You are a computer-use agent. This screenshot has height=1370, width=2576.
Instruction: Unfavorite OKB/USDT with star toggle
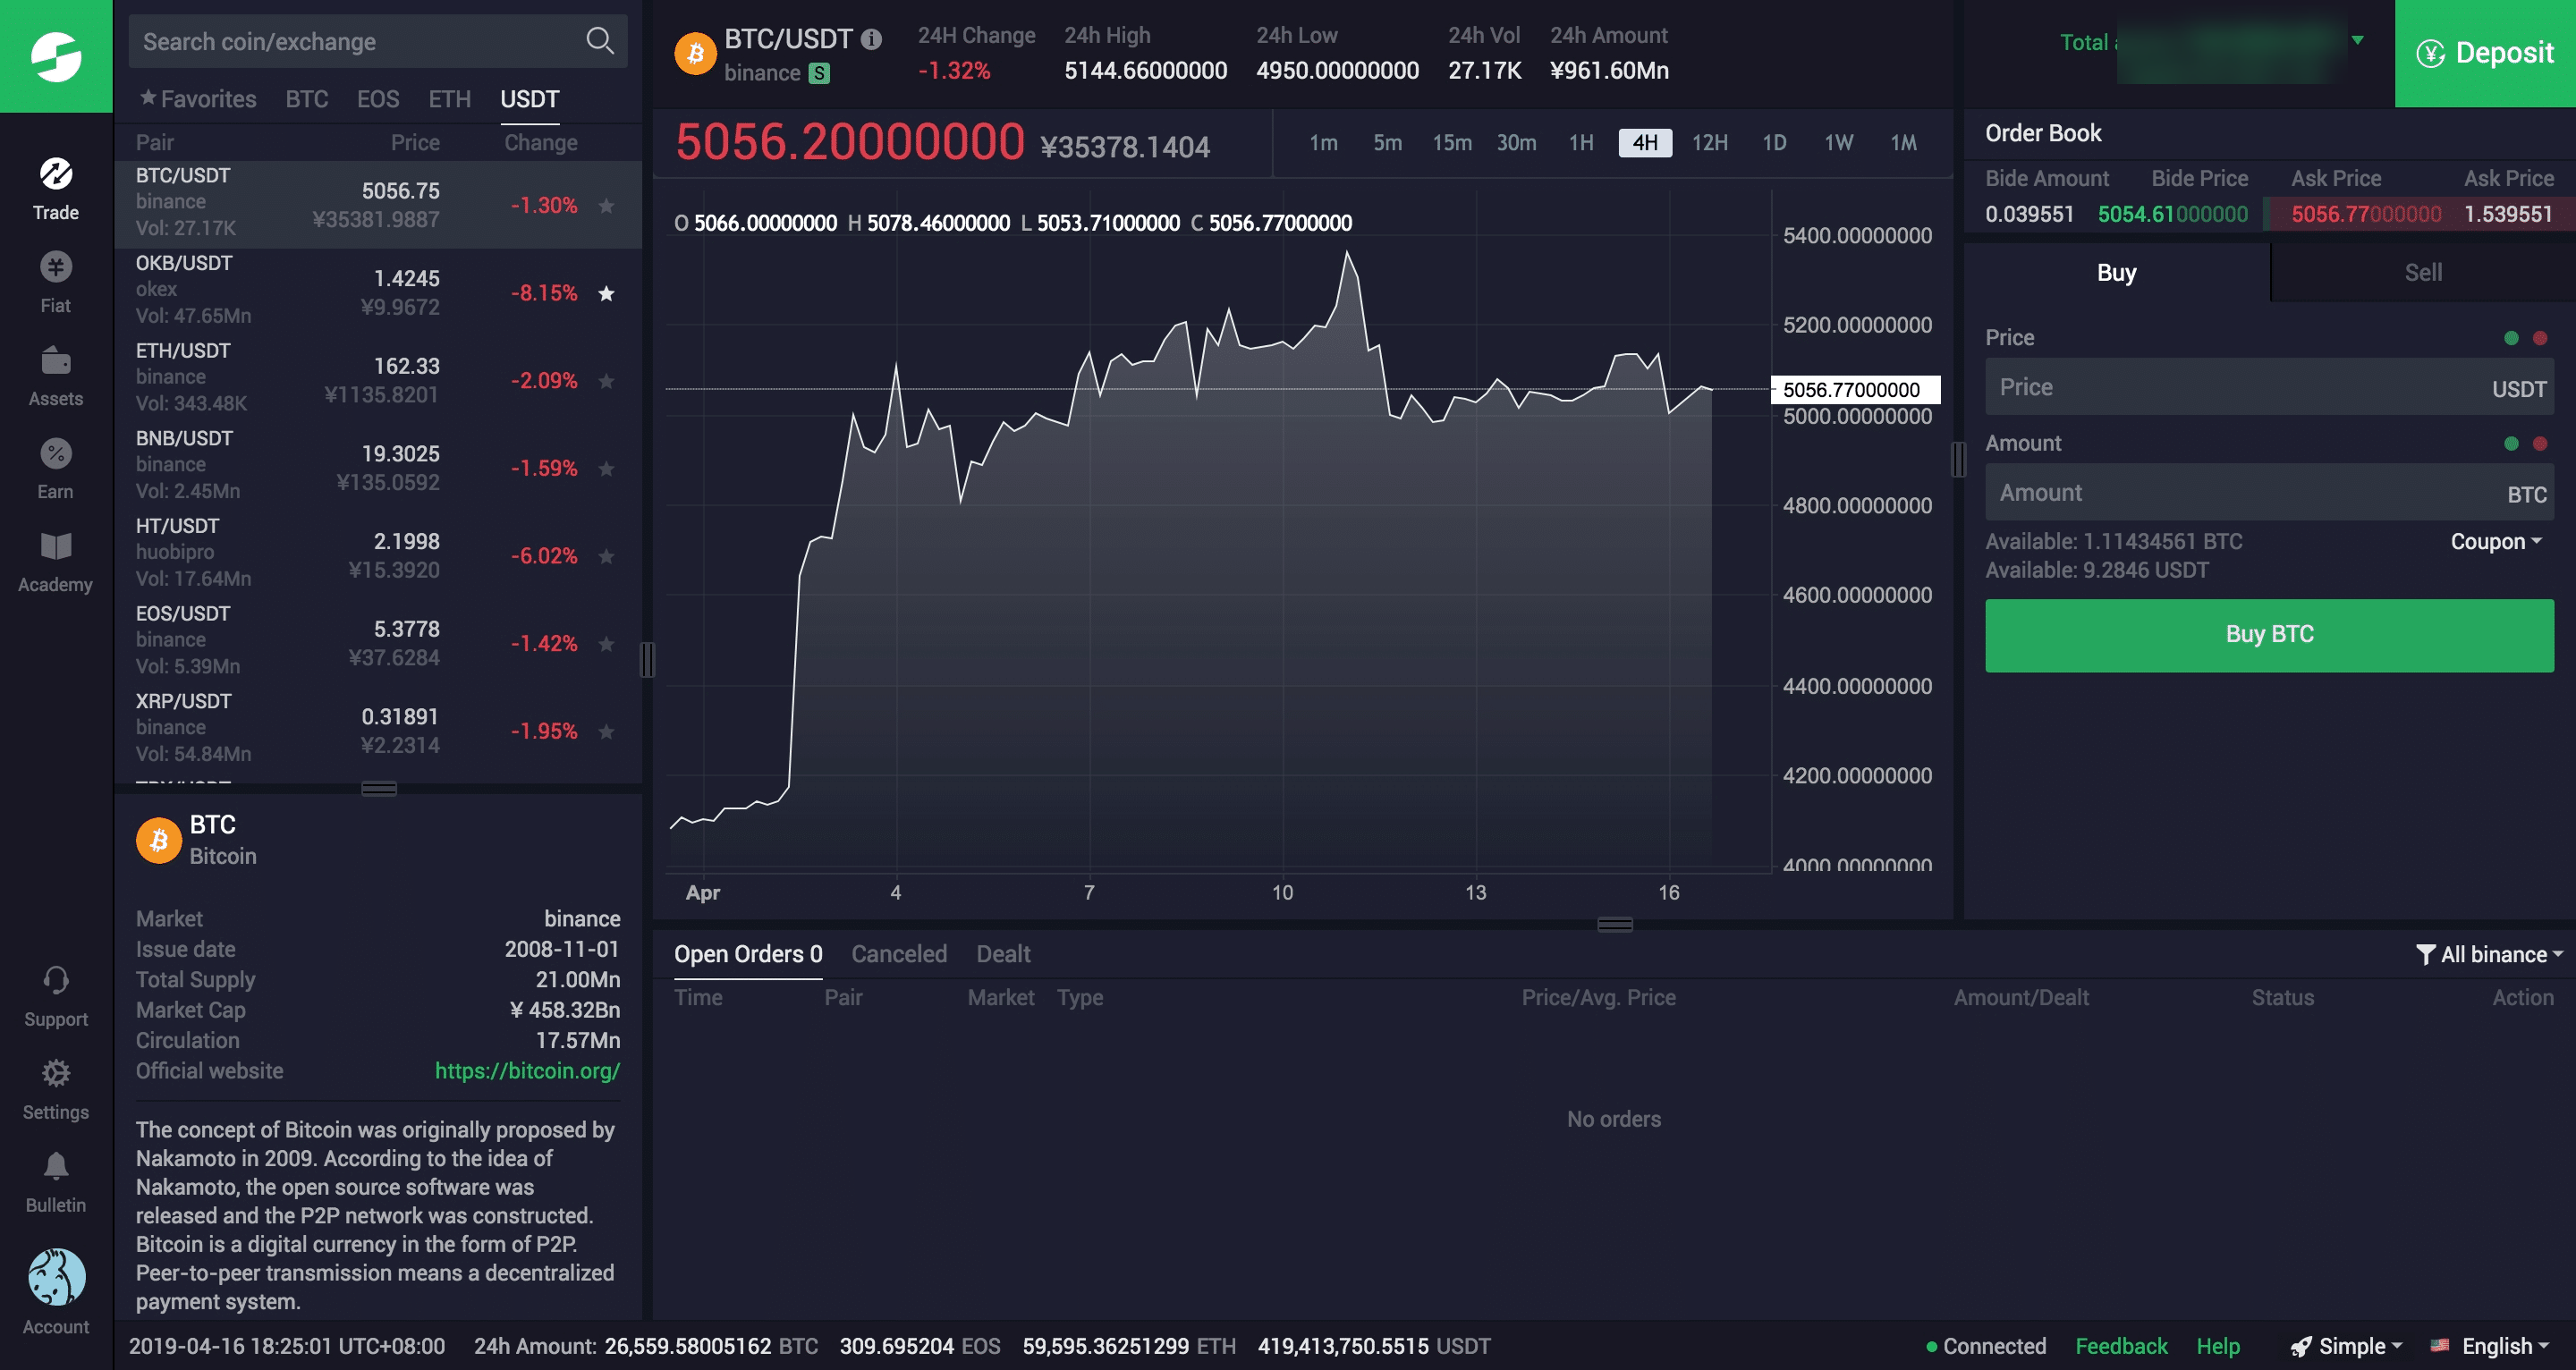tap(606, 293)
